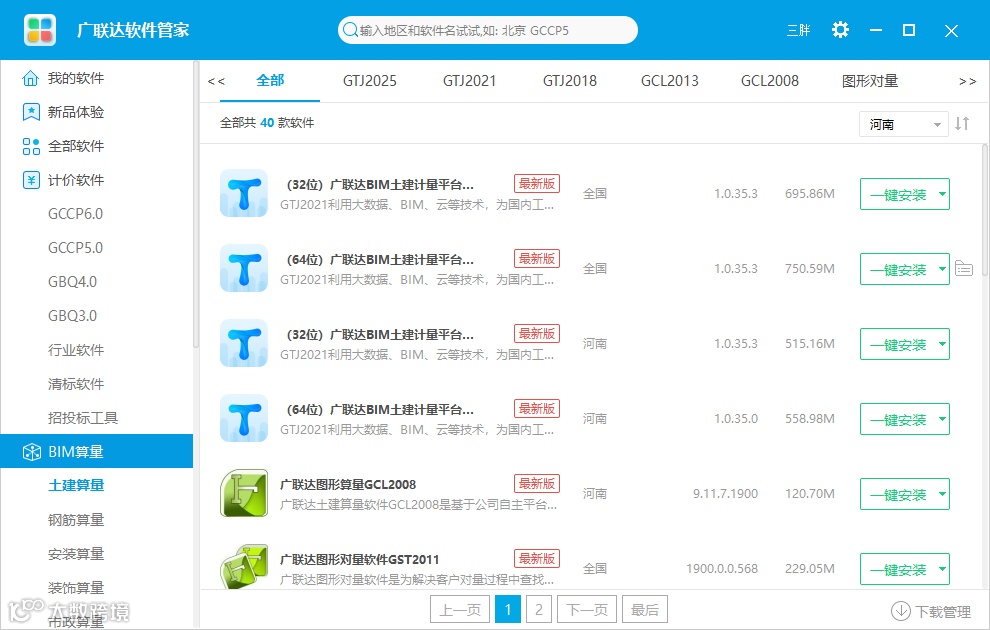Open GCCP5.0 in sidebar

pos(75,248)
